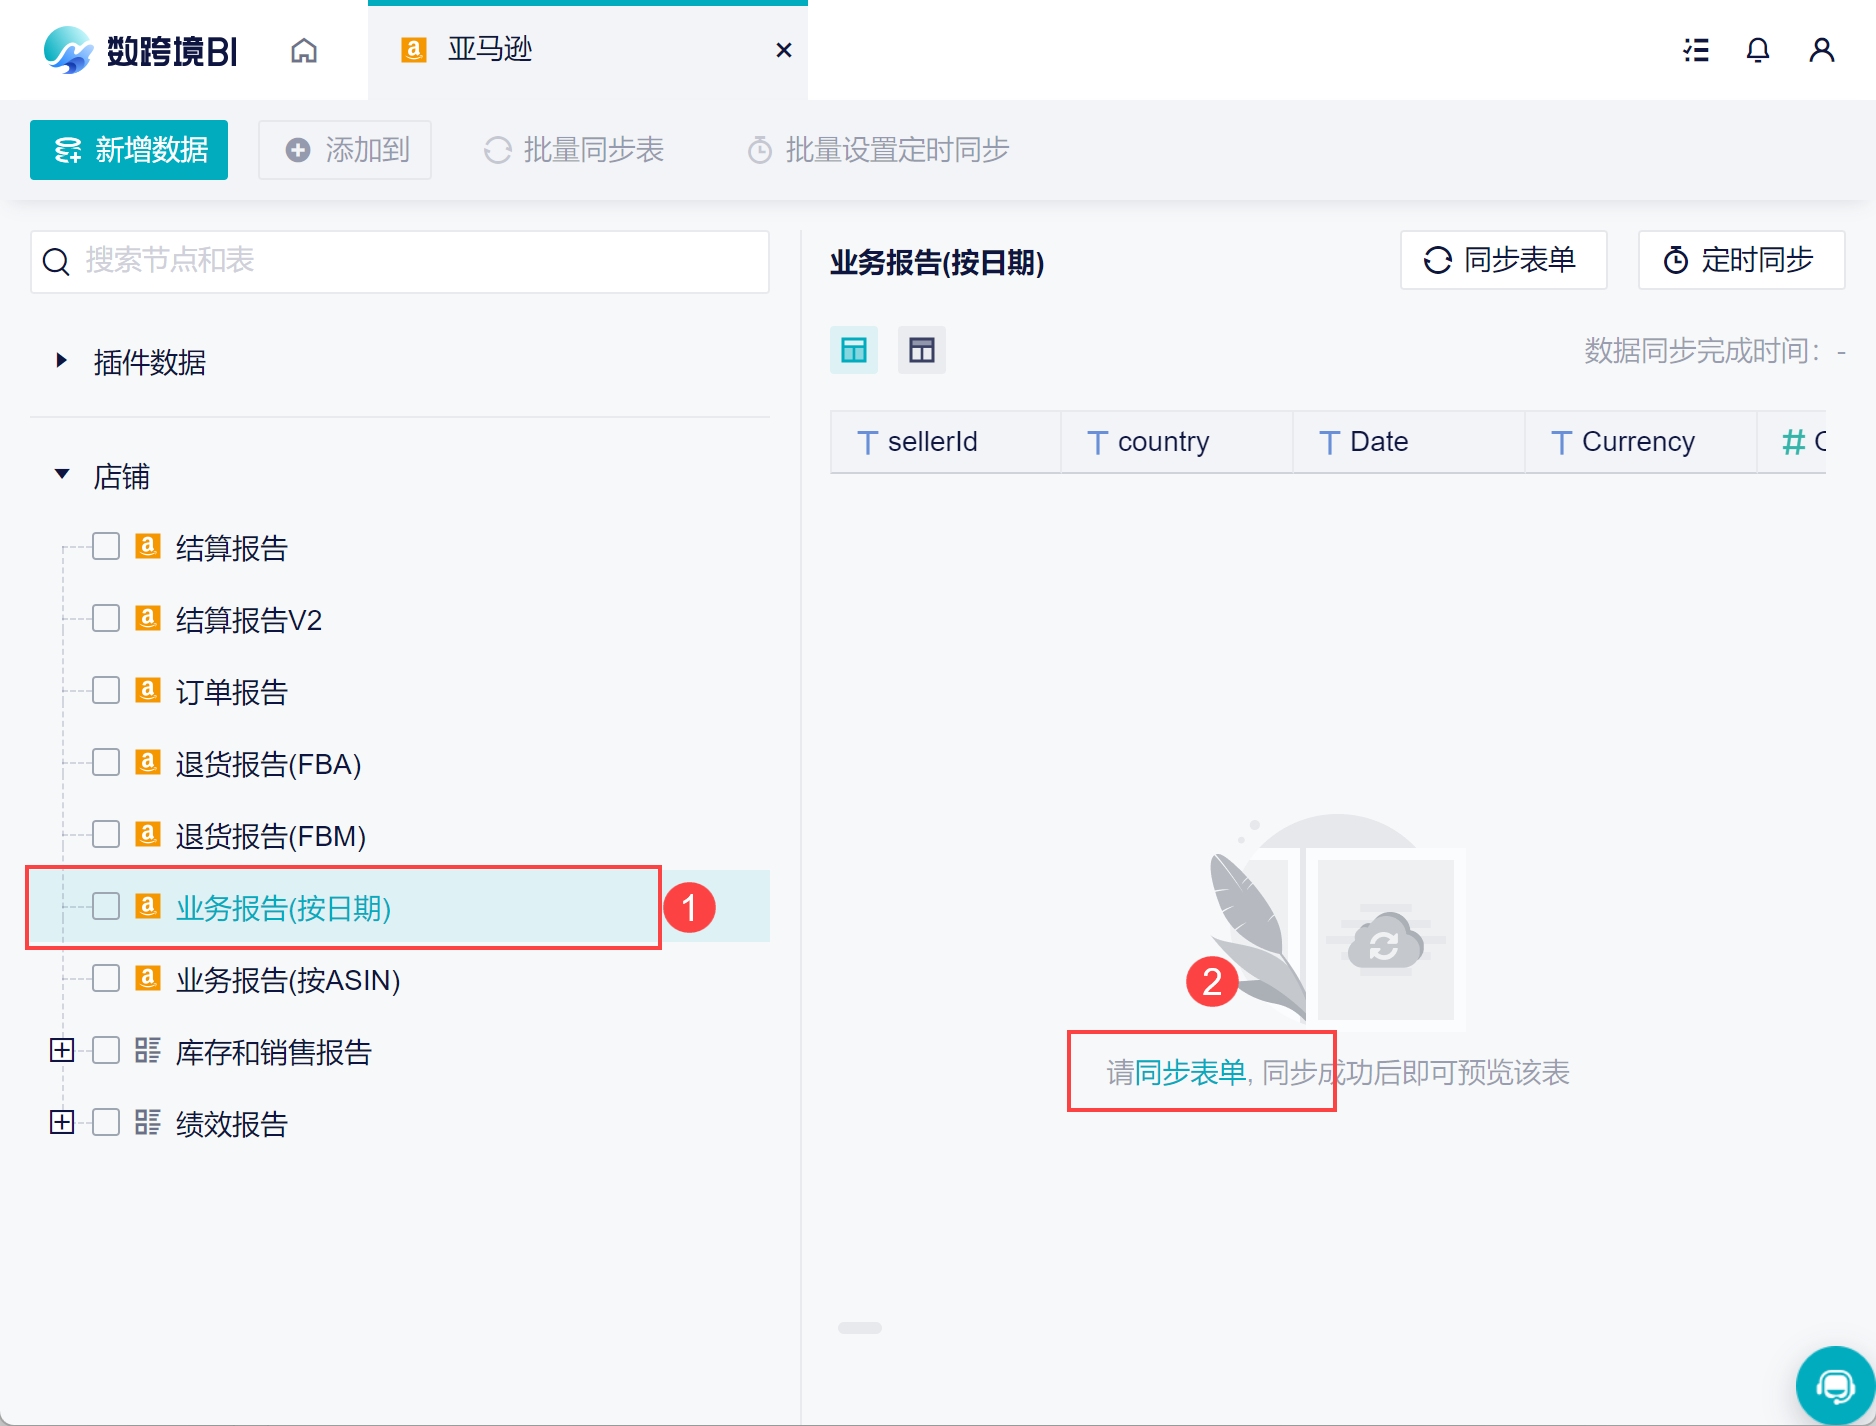The height and width of the screenshot is (1426, 1876).
Task: Click the 数跨境BI logo
Action: (140, 50)
